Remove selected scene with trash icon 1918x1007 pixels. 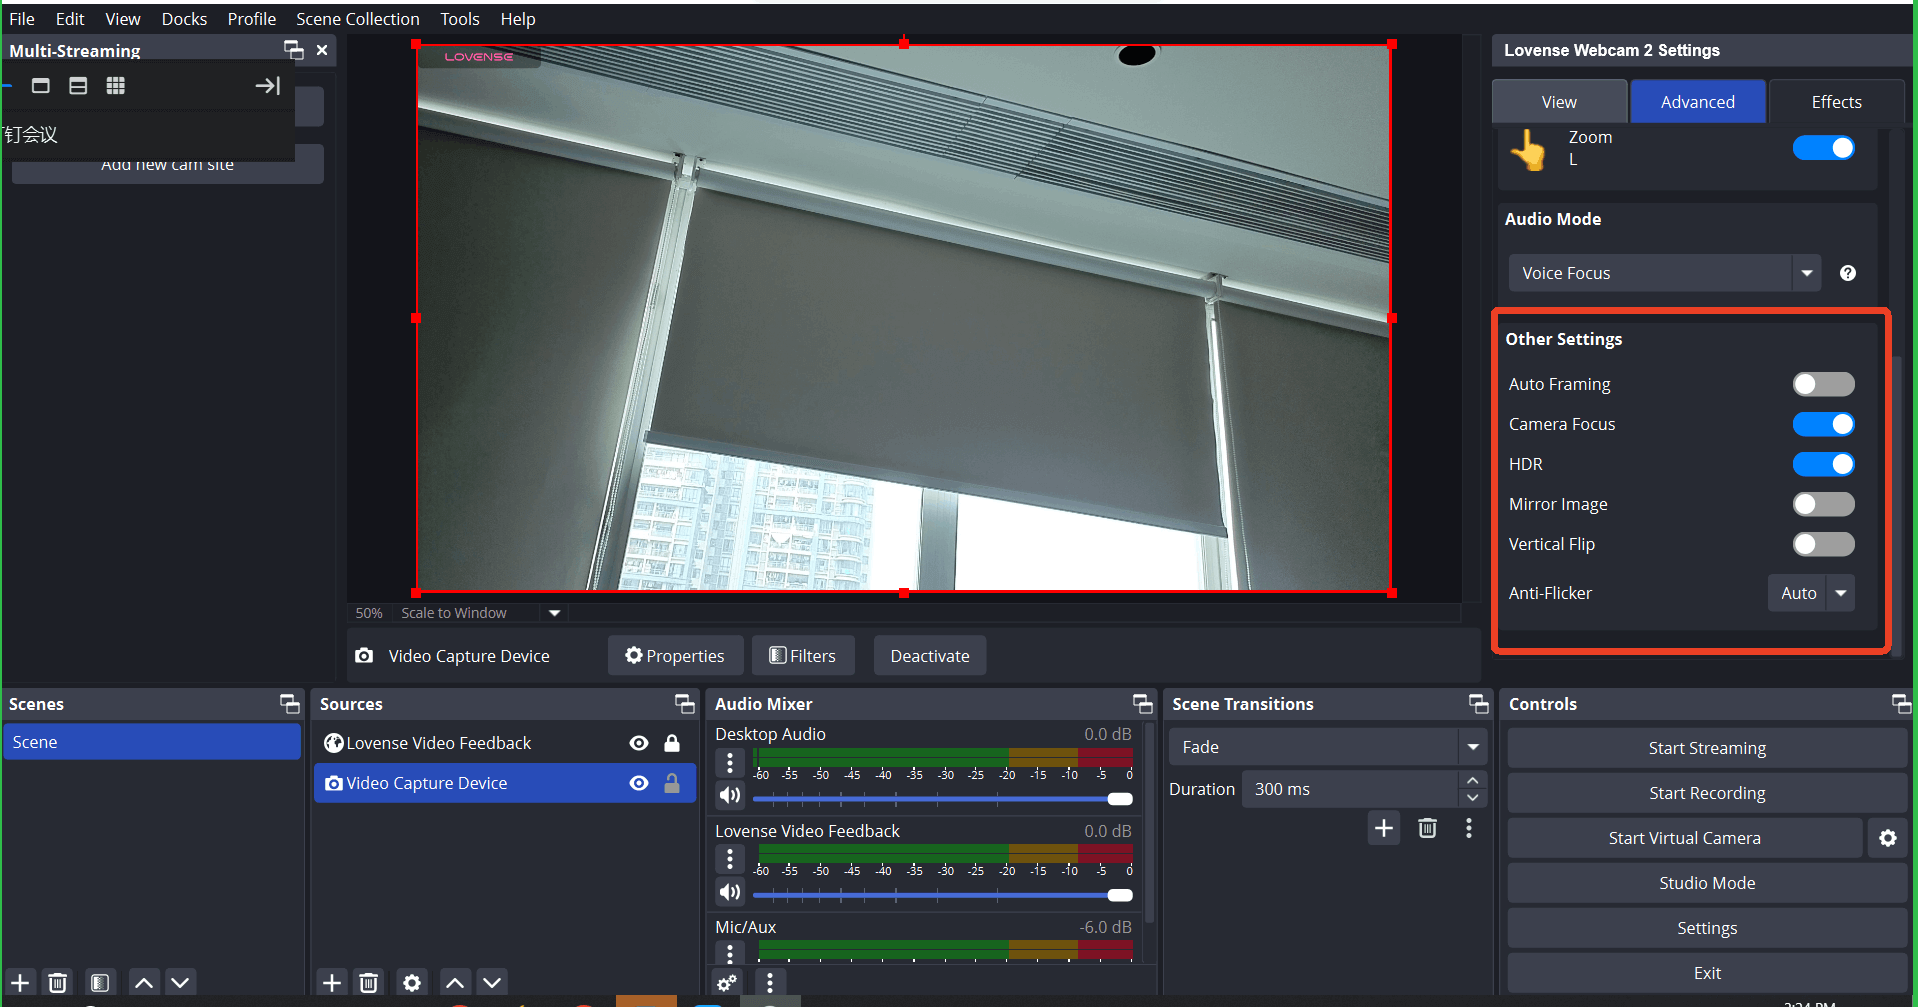click(x=58, y=983)
